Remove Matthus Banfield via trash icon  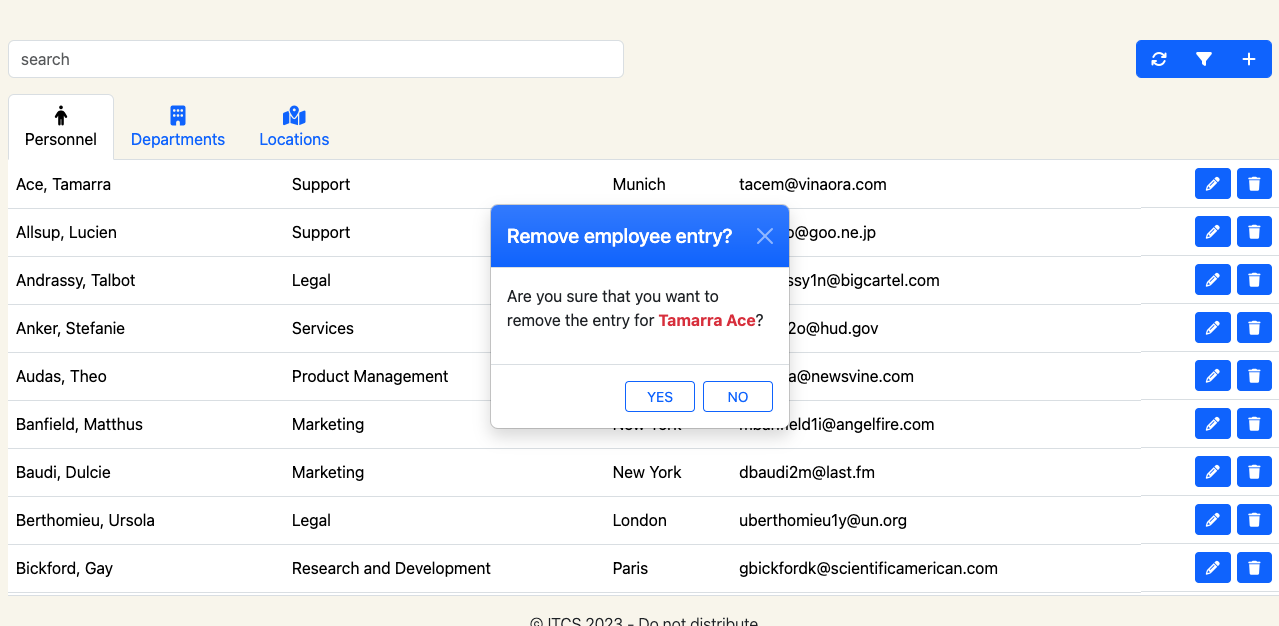pyautogui.click(x=1254, y=424)
